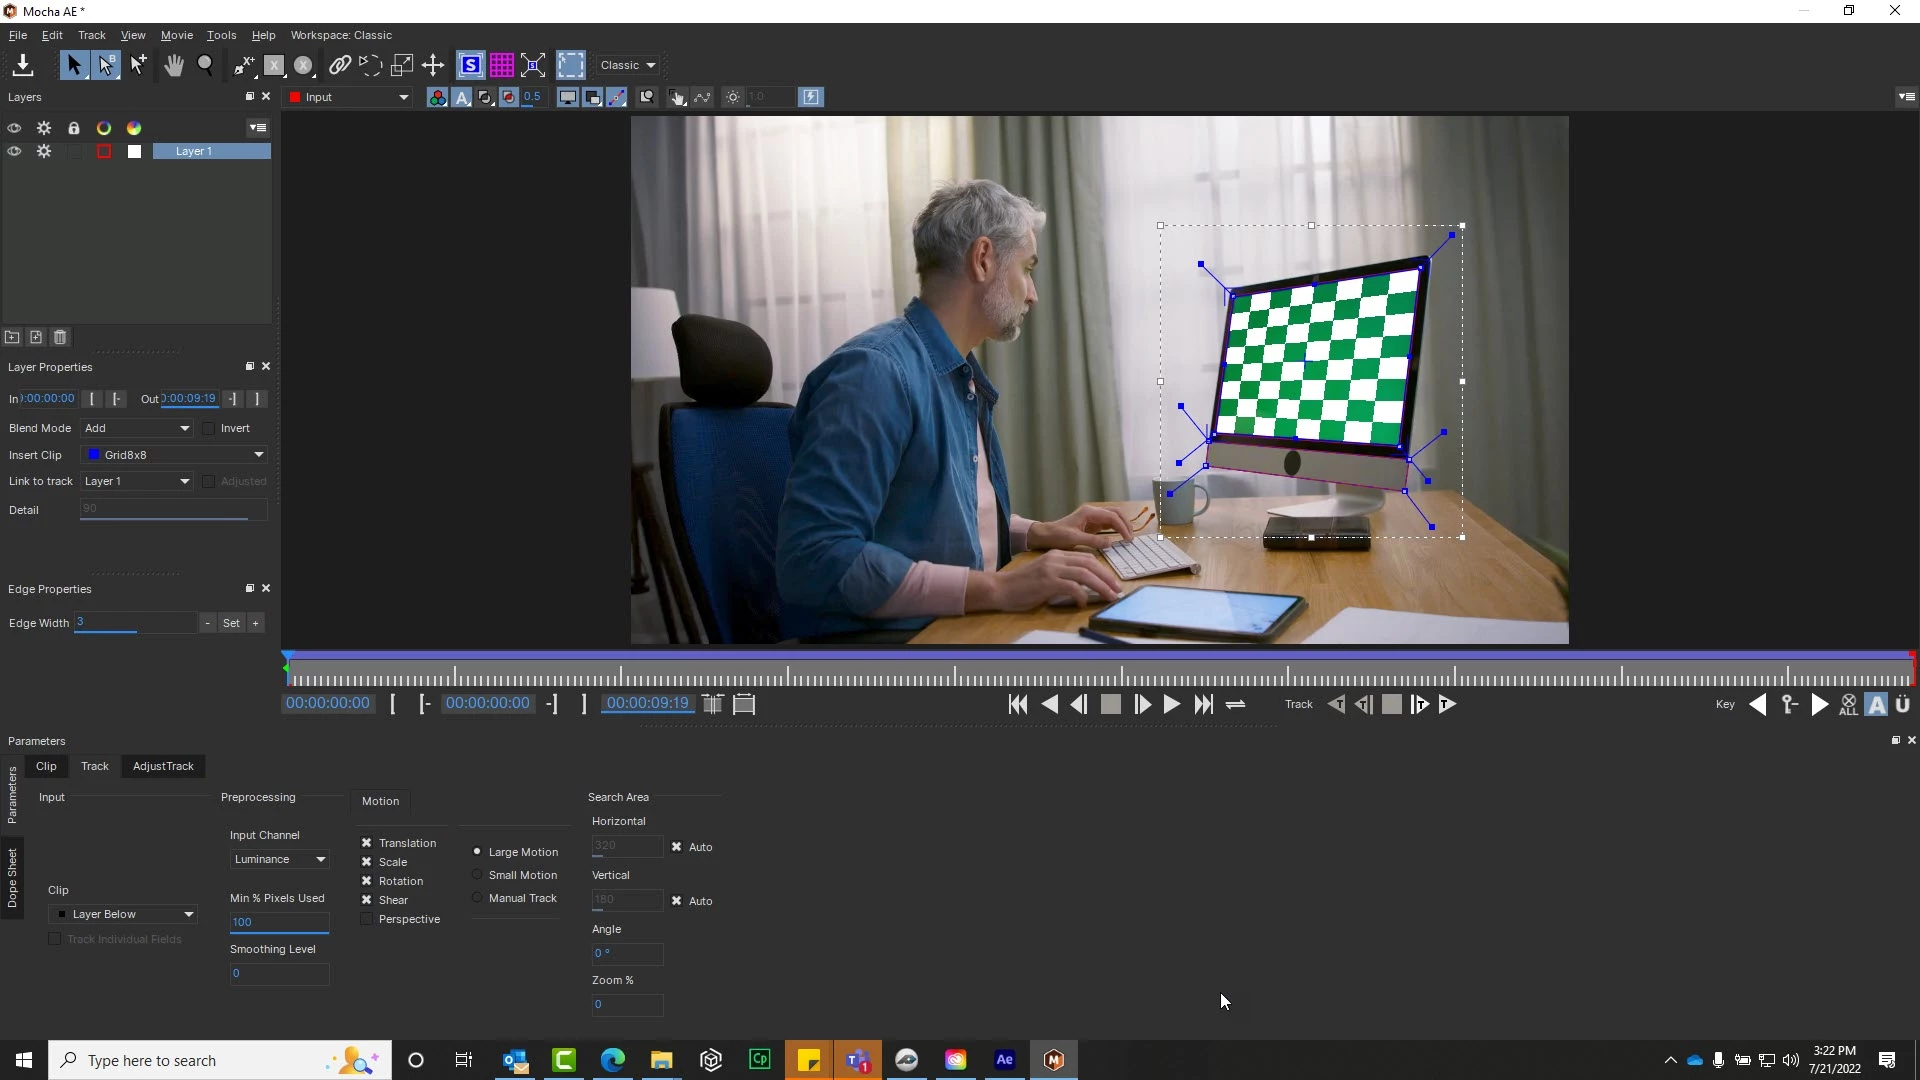The height and width of the screenshot is (1080, 1920).
Task: Click the Link layers chain icon
Action: (x=339, y=66)
